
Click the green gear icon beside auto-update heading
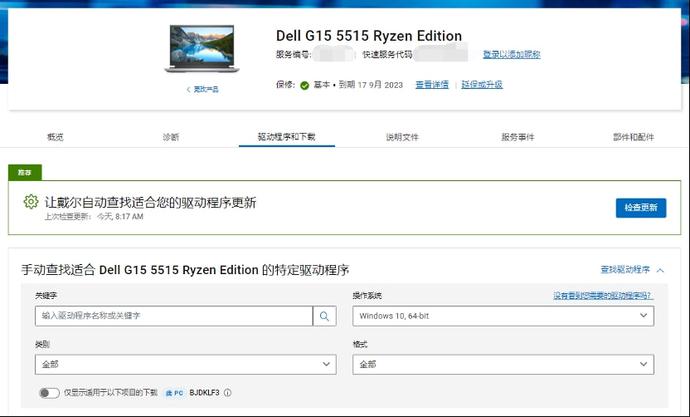pyautogui.click(x=31, y=202)
